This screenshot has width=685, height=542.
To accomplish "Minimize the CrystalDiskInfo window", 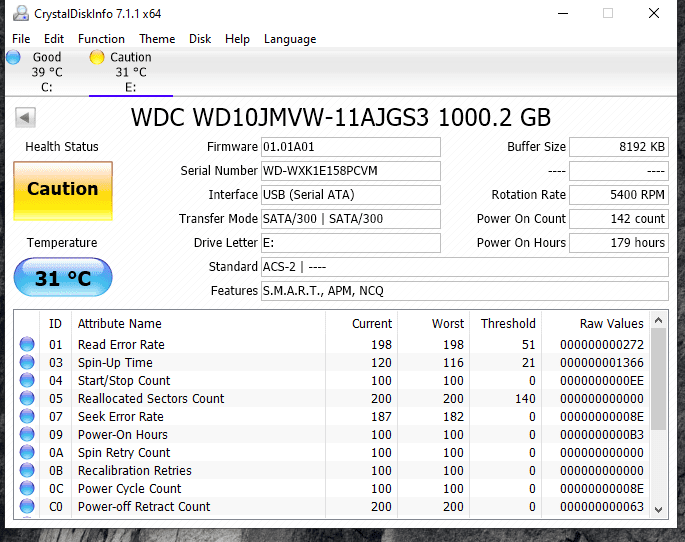I will point(563,14).
